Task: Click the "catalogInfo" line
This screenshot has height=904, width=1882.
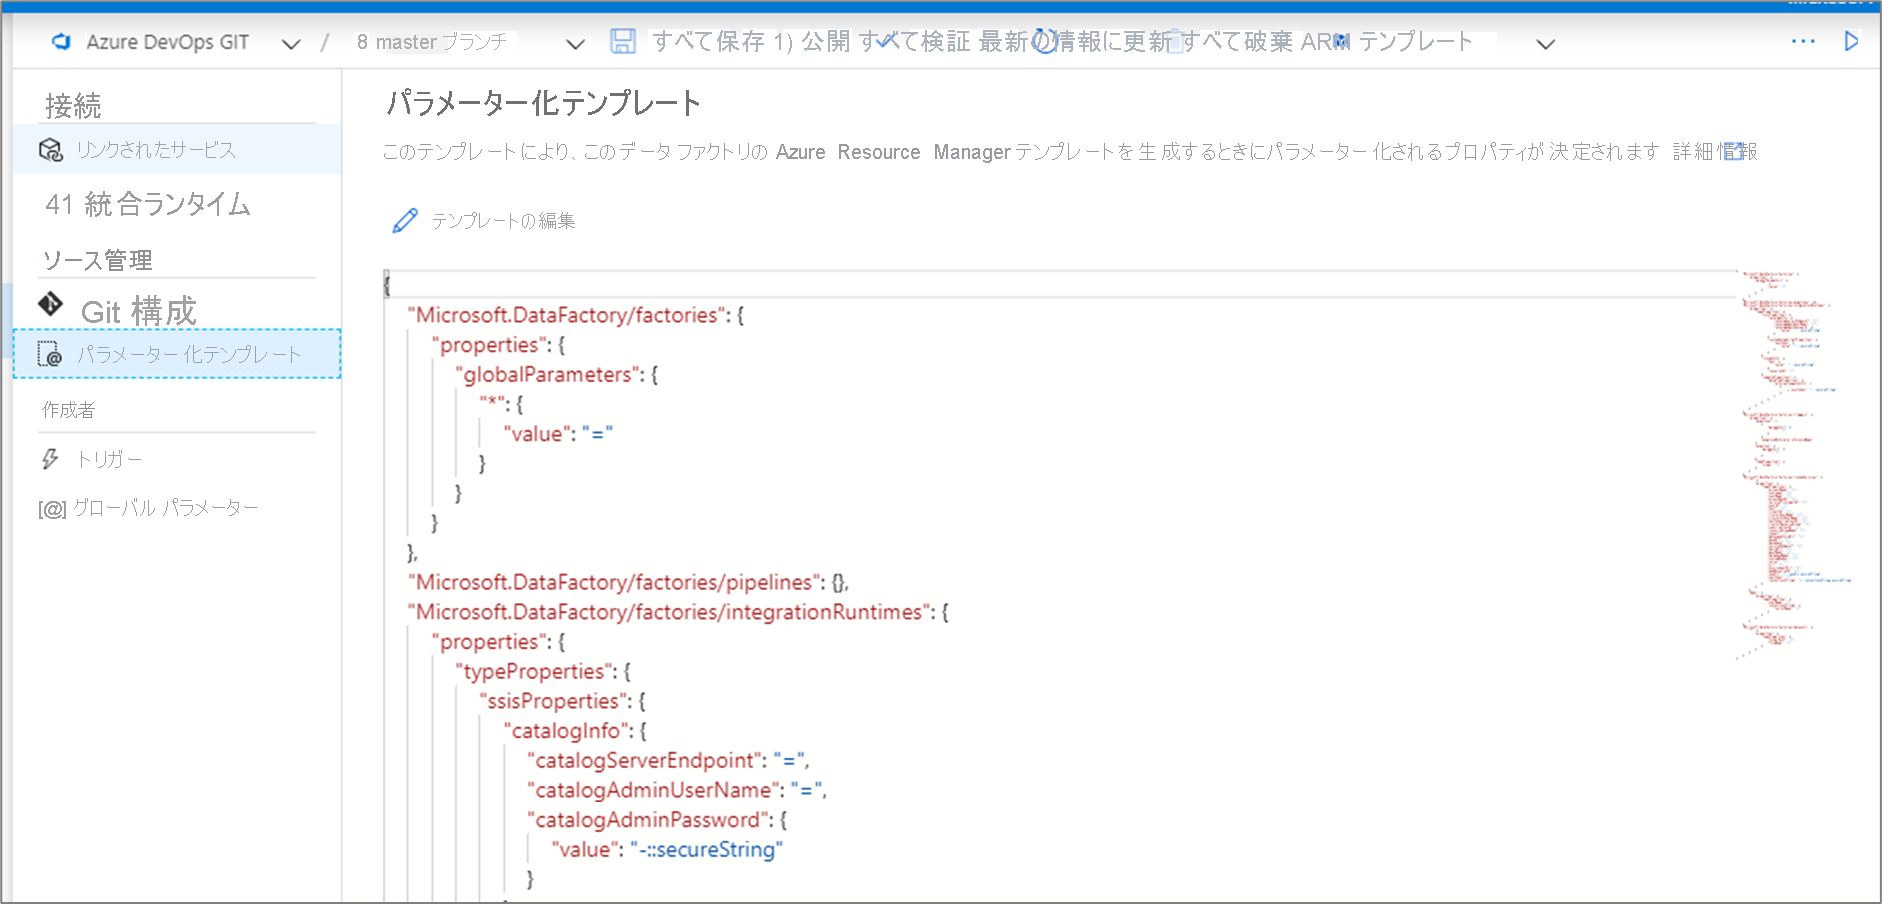Action: pos(576,731)
